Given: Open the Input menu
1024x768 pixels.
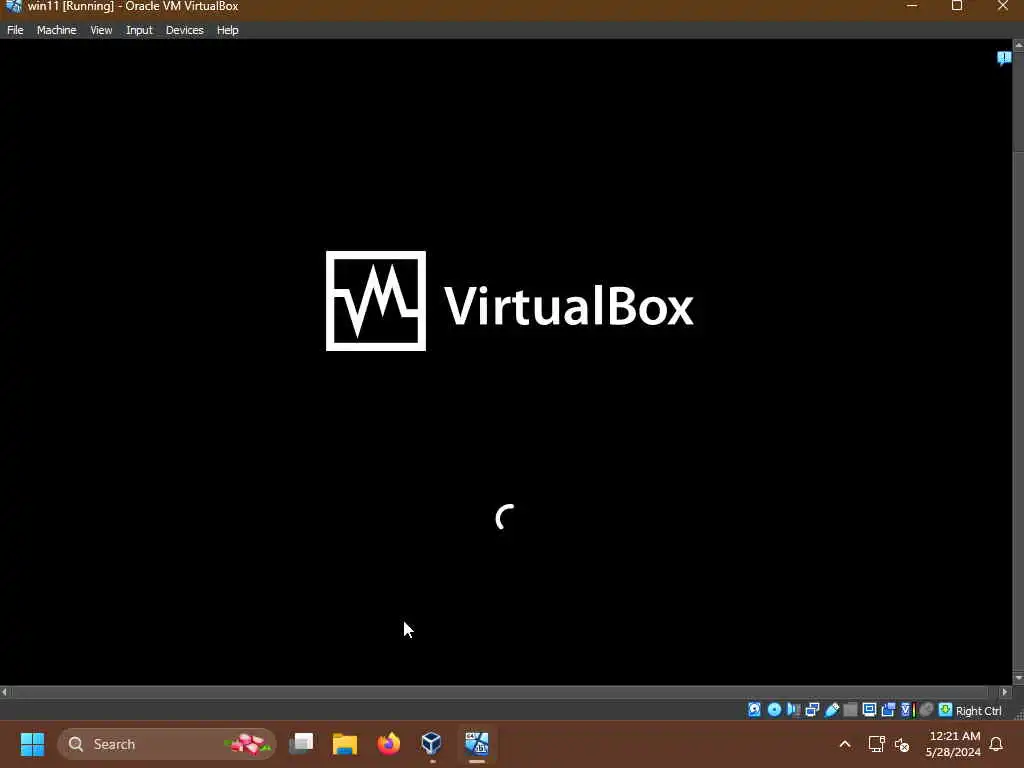Looking at the screenshot, I should (x=138, y=30).
